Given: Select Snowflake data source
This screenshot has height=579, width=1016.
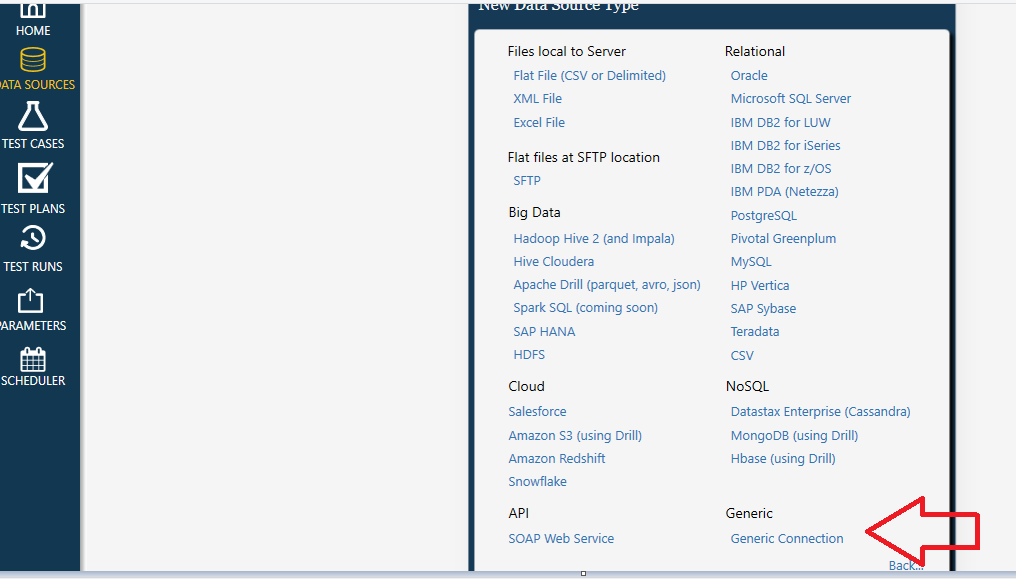Looking at the screenshot, I should 538,482.
